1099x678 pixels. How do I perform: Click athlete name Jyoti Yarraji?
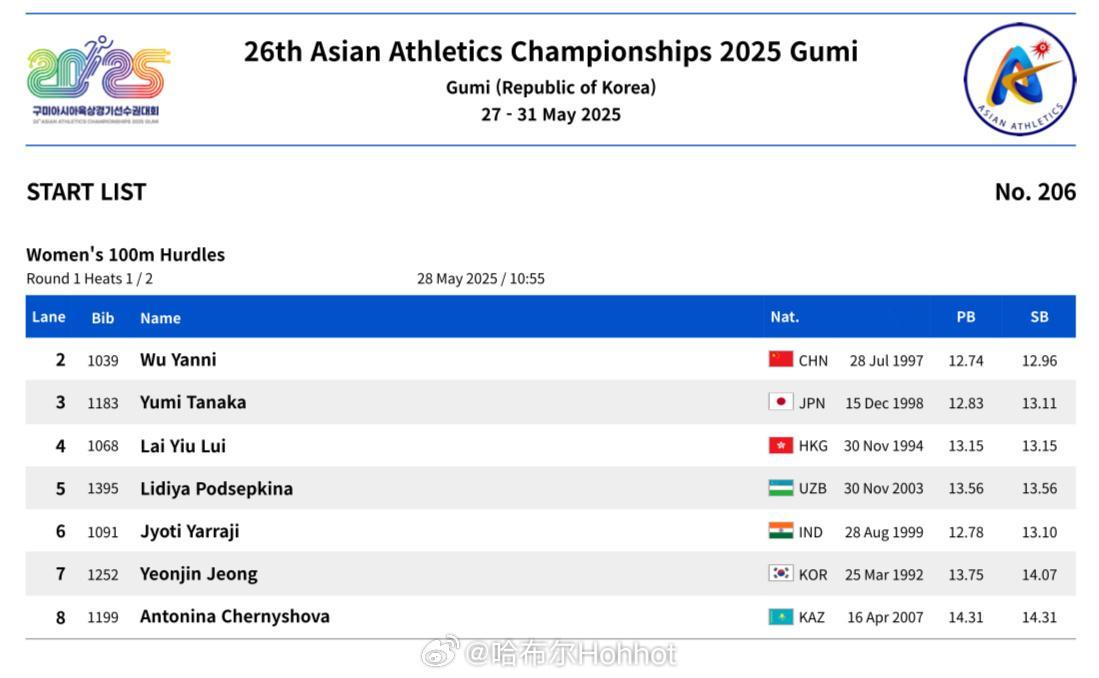tap(189, 531)
